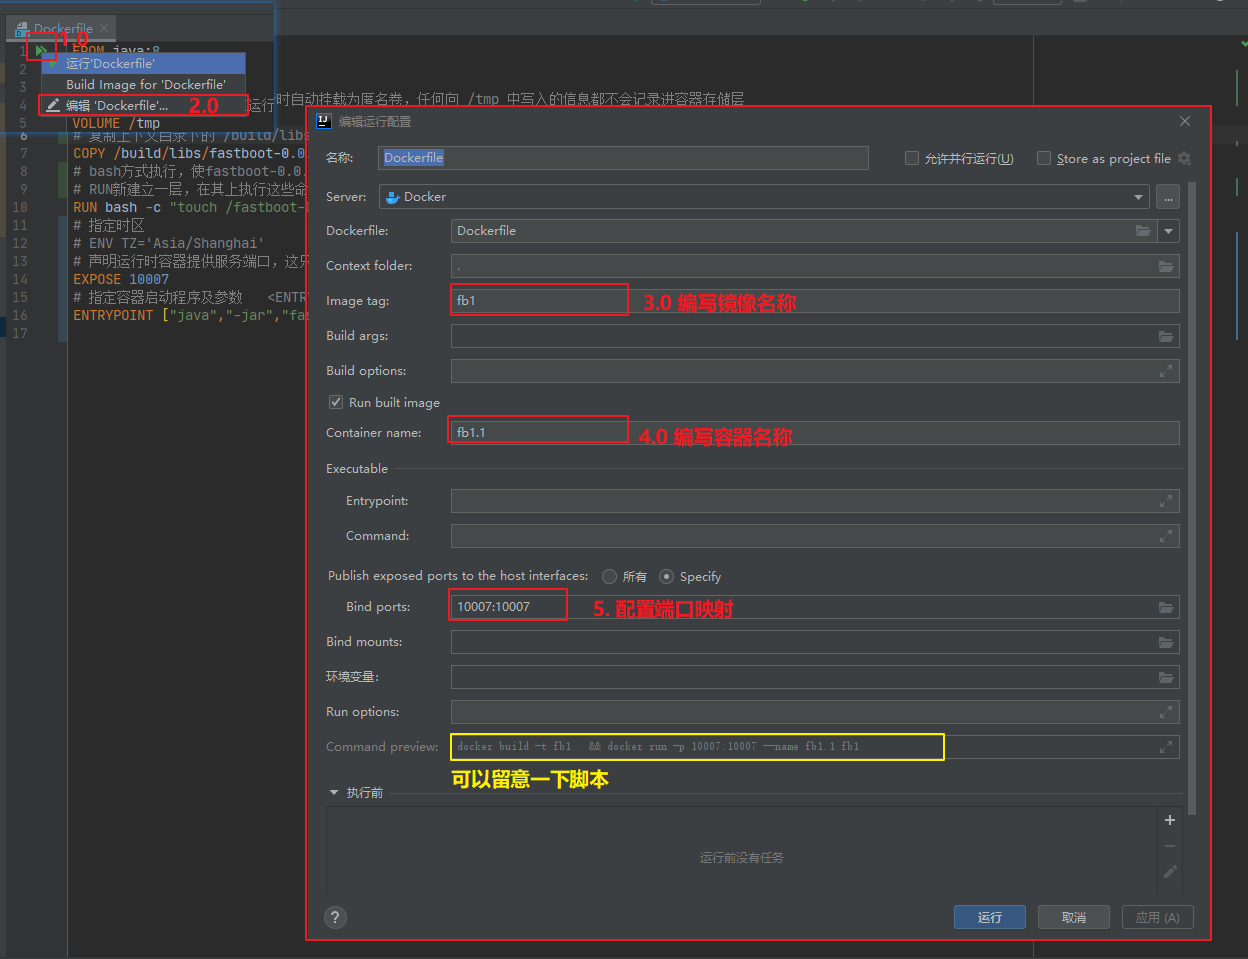The height and width of the screenshot is (959, 1248).
Task: Select Build Image for 'Dockerfile' menu entry
Action: (x=145, y=84)
